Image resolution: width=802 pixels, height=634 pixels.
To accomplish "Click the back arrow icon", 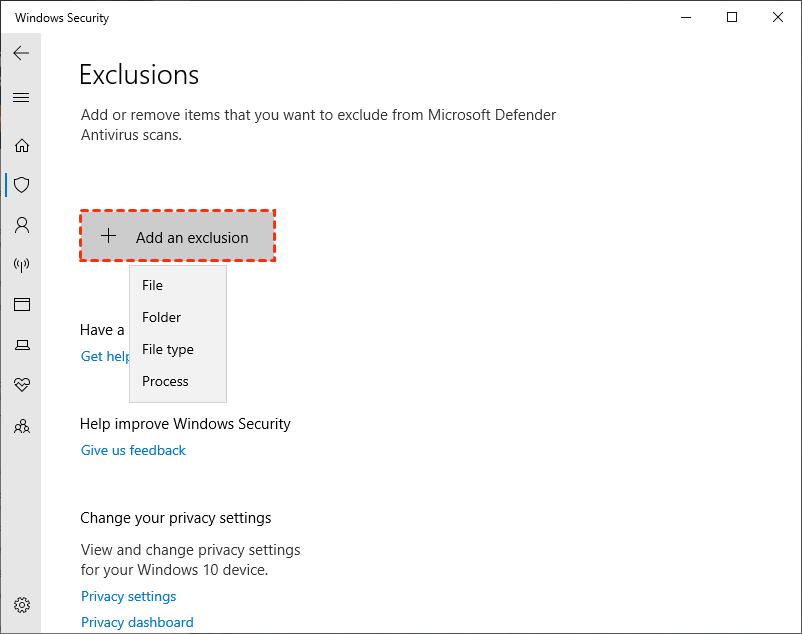I will pos(21,53).
